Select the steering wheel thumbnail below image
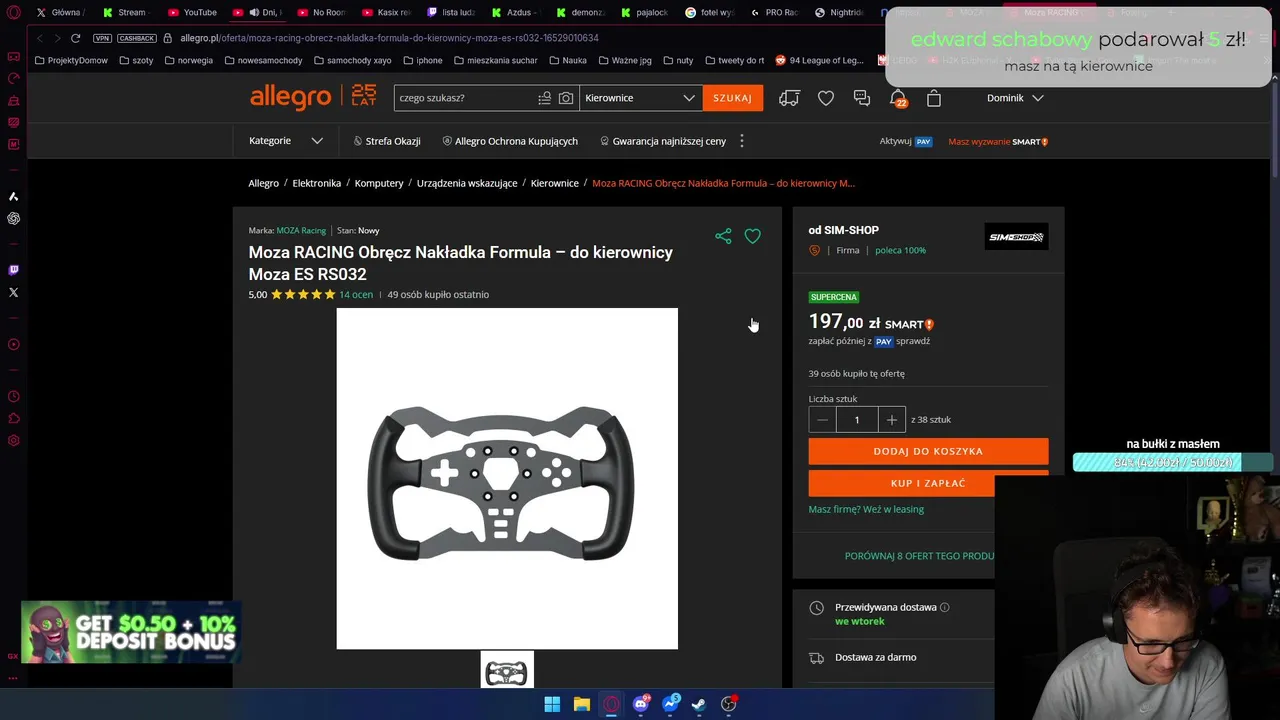 (x=507, y=672)
